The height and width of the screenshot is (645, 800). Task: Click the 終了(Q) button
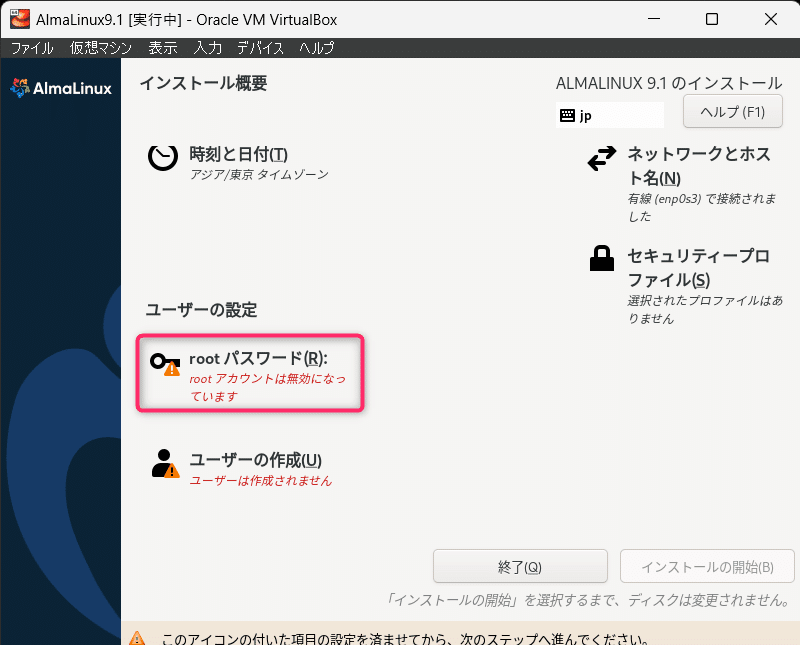[x=520, y=566]
